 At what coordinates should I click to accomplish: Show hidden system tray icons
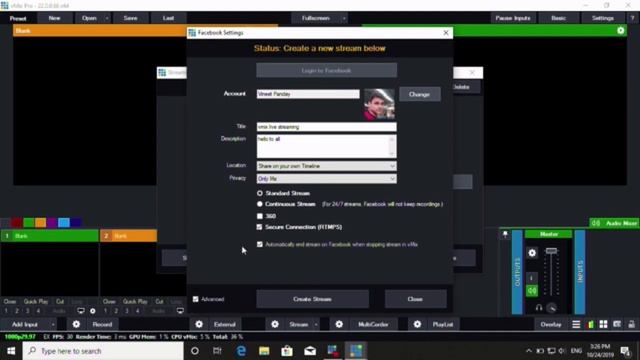[529, 351]
